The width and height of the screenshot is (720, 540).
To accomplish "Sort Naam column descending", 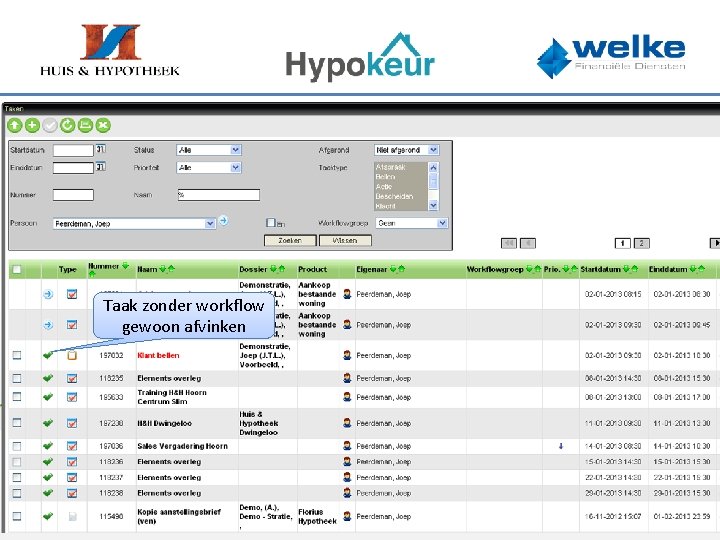I will pos(162,269).
